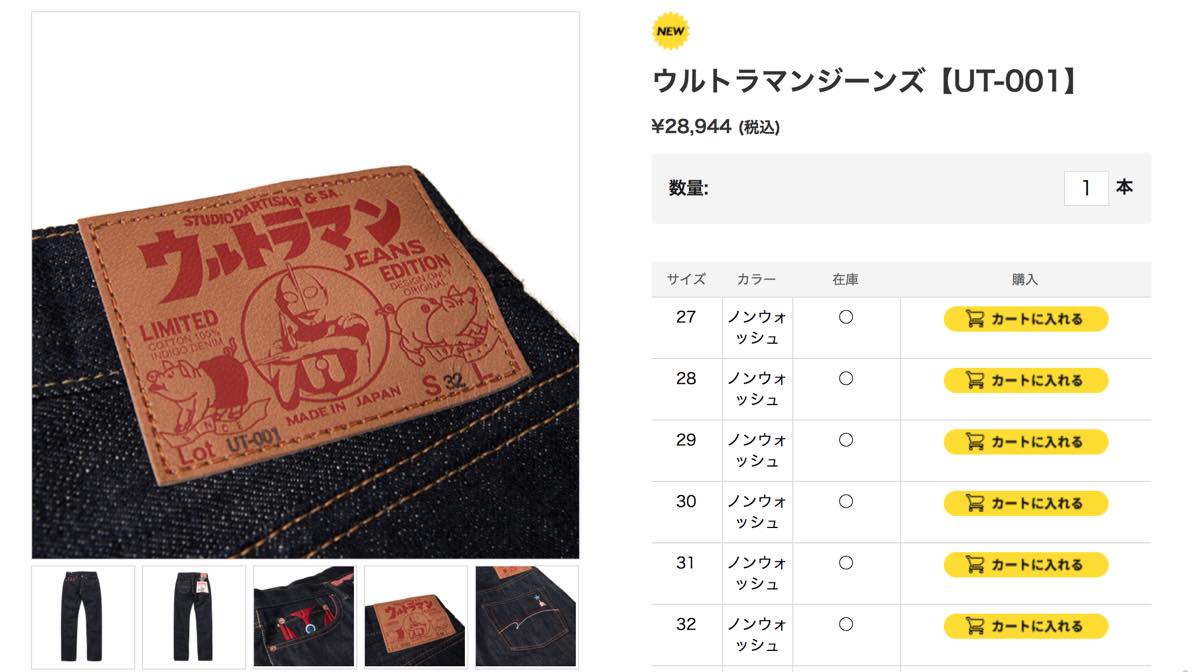Viewport: 1200px width, 672px height.
Task: Open the jeans thumbnail with paper tag
Action: [194, 616]
